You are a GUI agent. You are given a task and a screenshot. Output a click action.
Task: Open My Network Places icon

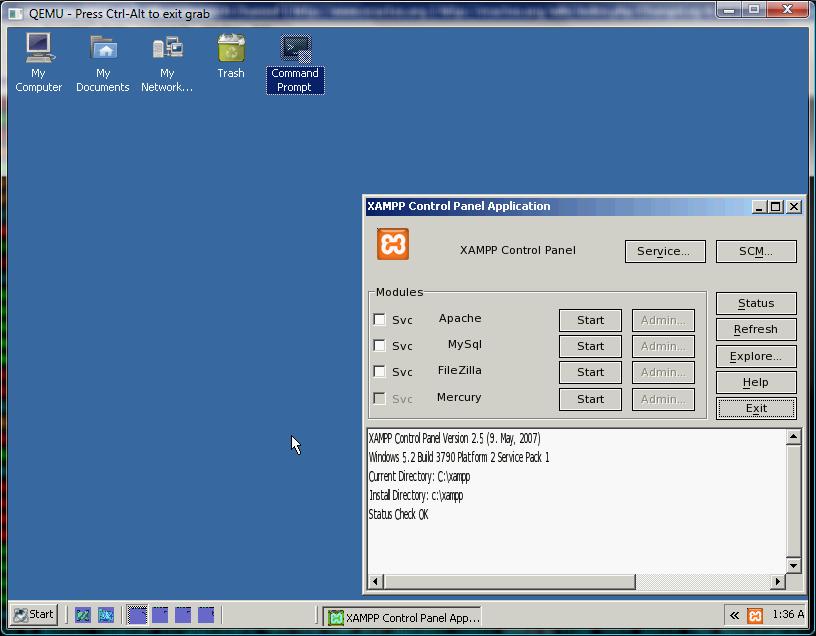[x=167, y=49]
